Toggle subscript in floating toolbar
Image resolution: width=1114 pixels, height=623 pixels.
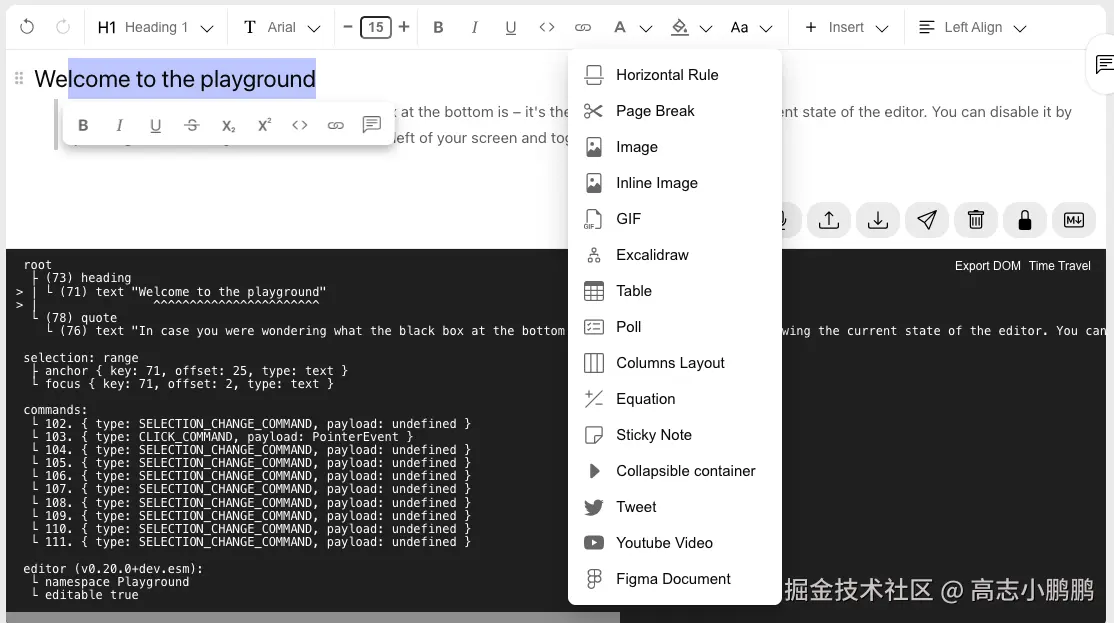(x=227, y=125)
